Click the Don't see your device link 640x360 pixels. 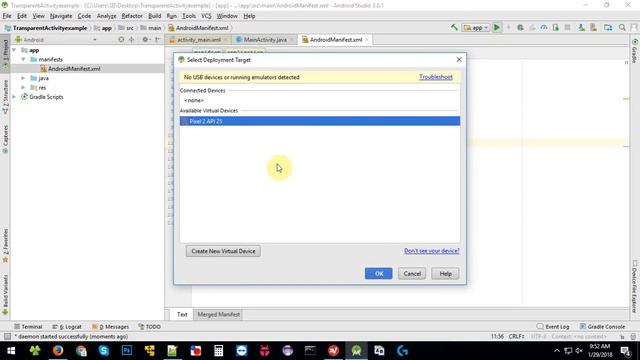click(x=432, y=251)
